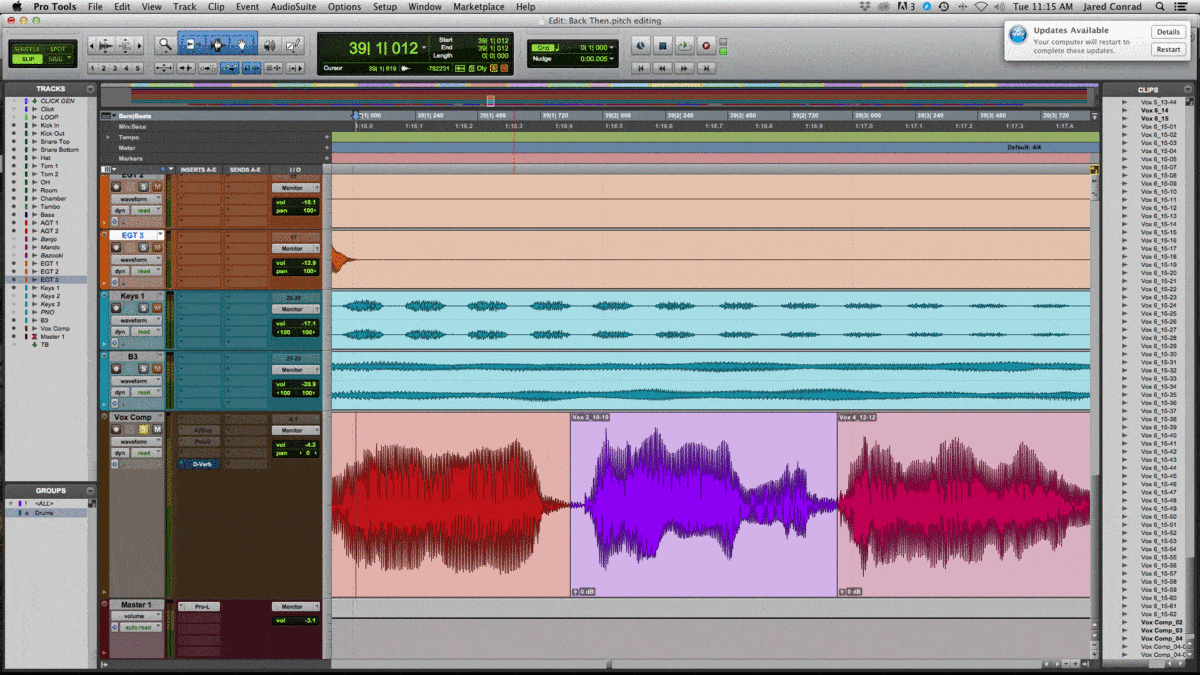Click the Fast Forward transport button
Viewport: 1200px width, 675px height.
coord(684,68)
